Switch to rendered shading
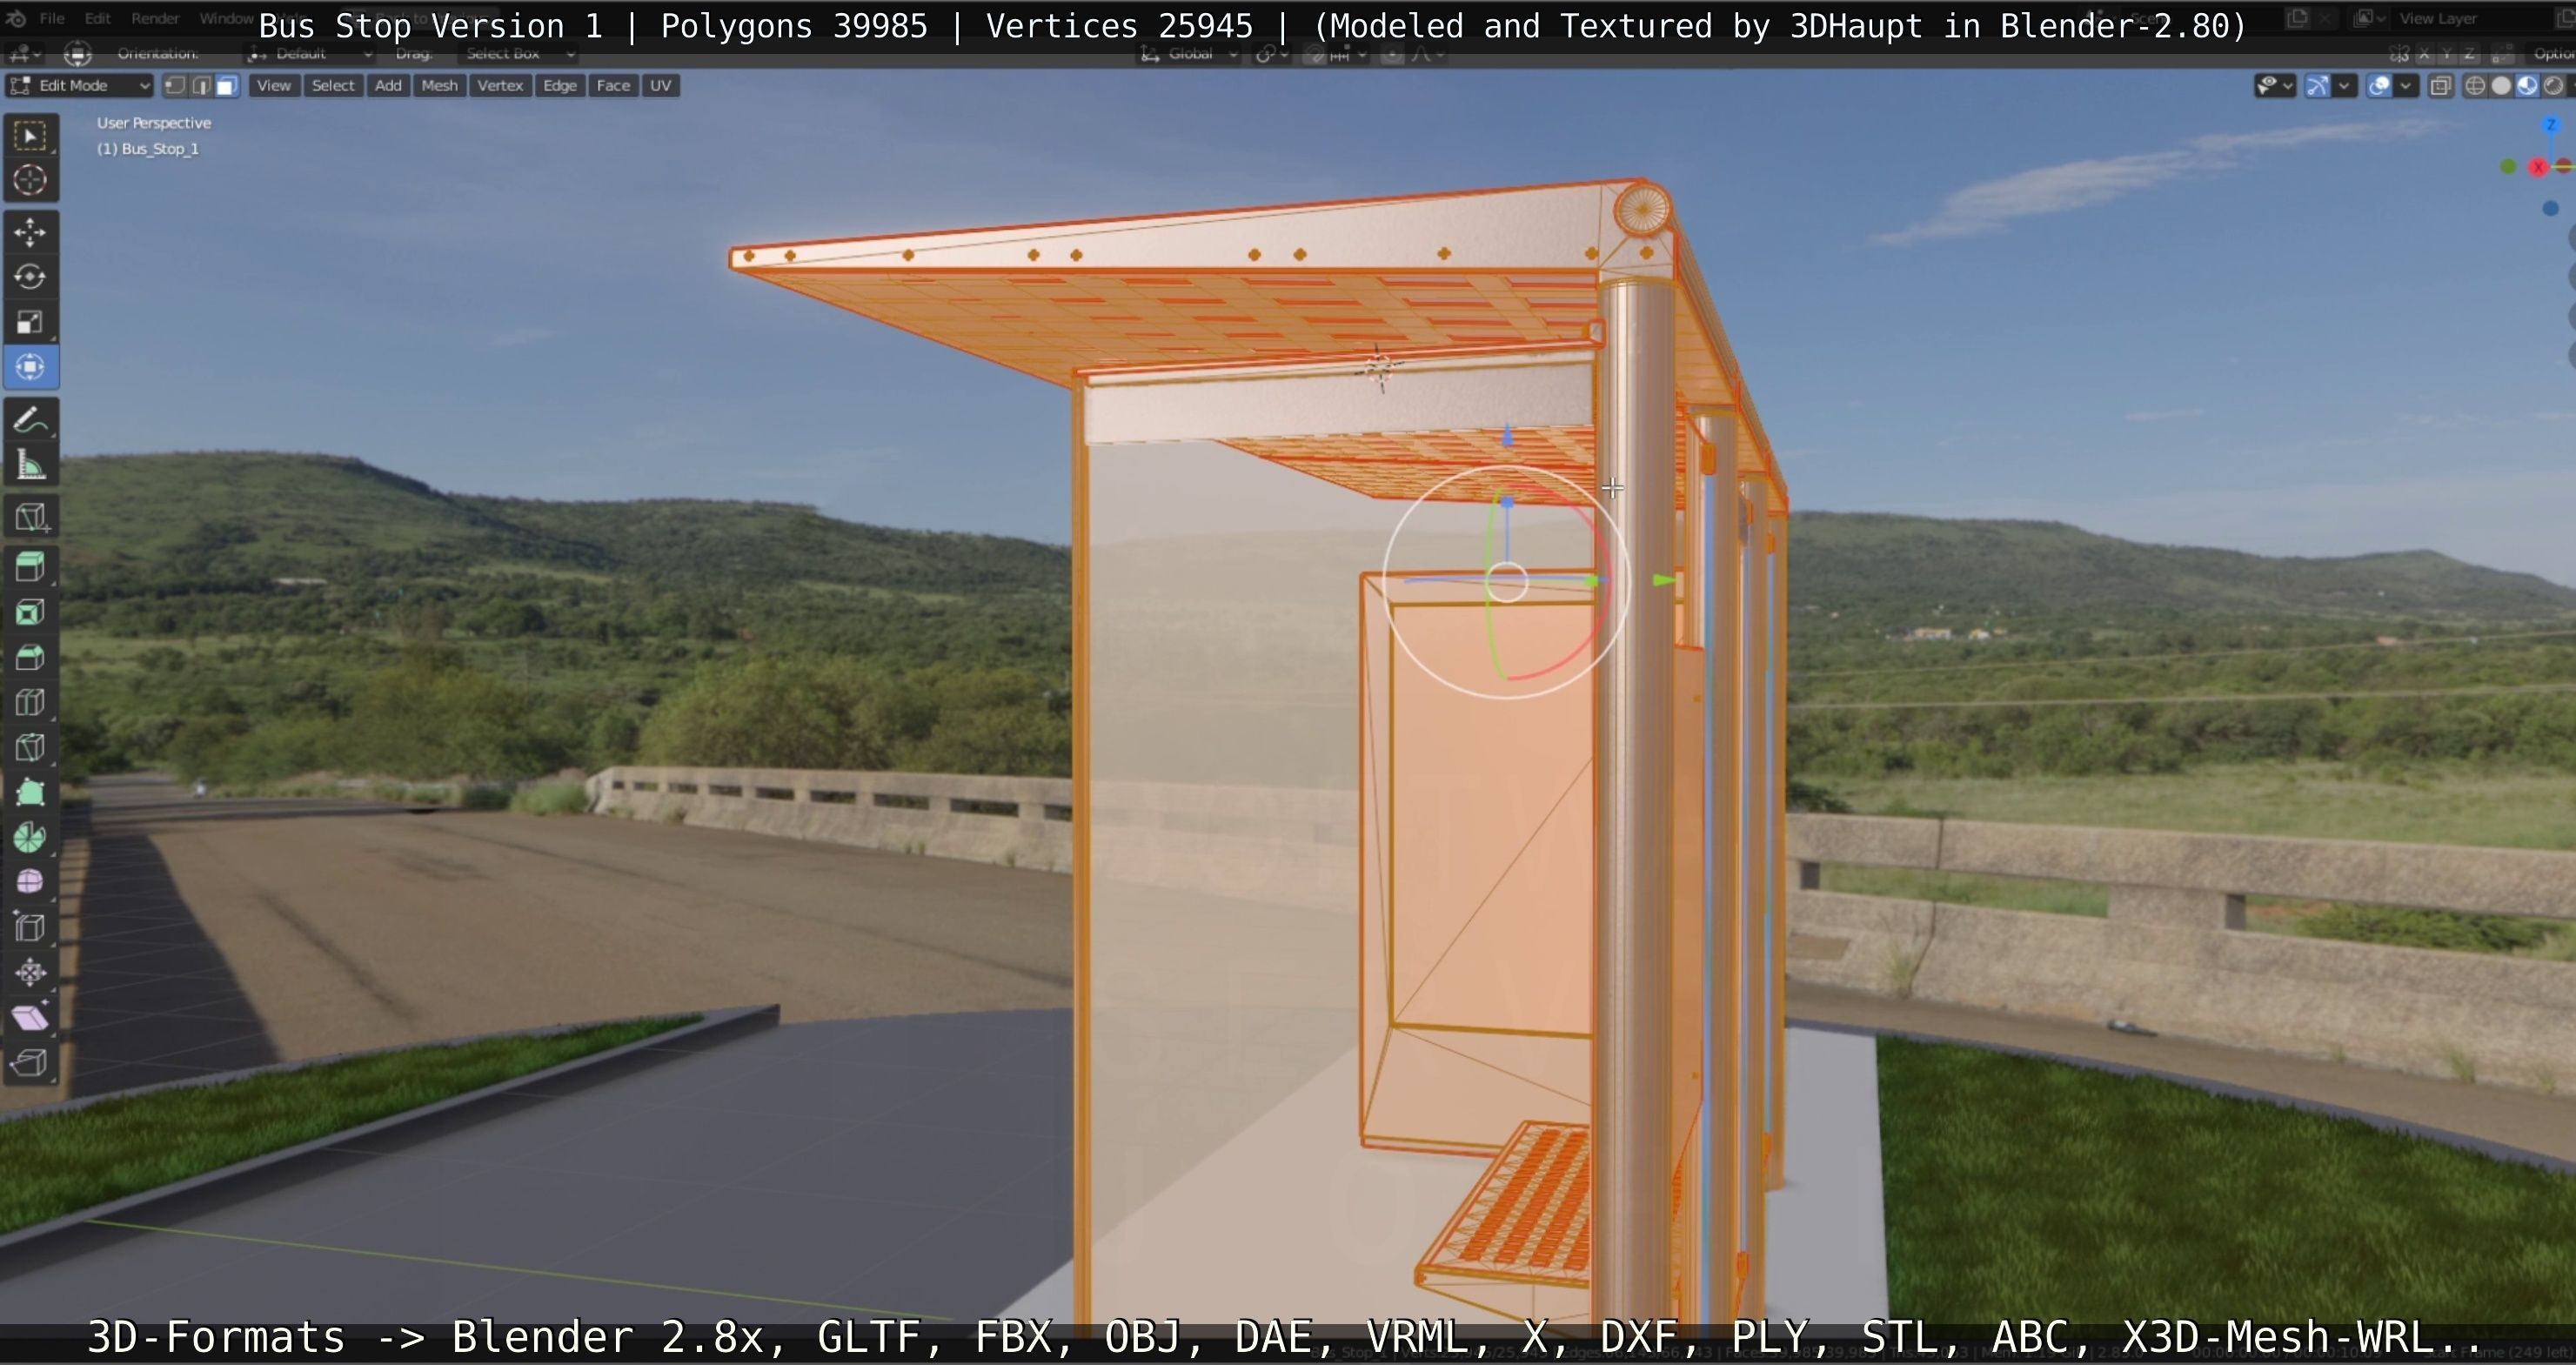Image resolution: width=2576 pixels, height=1365 pixels. coord(2553,86)
